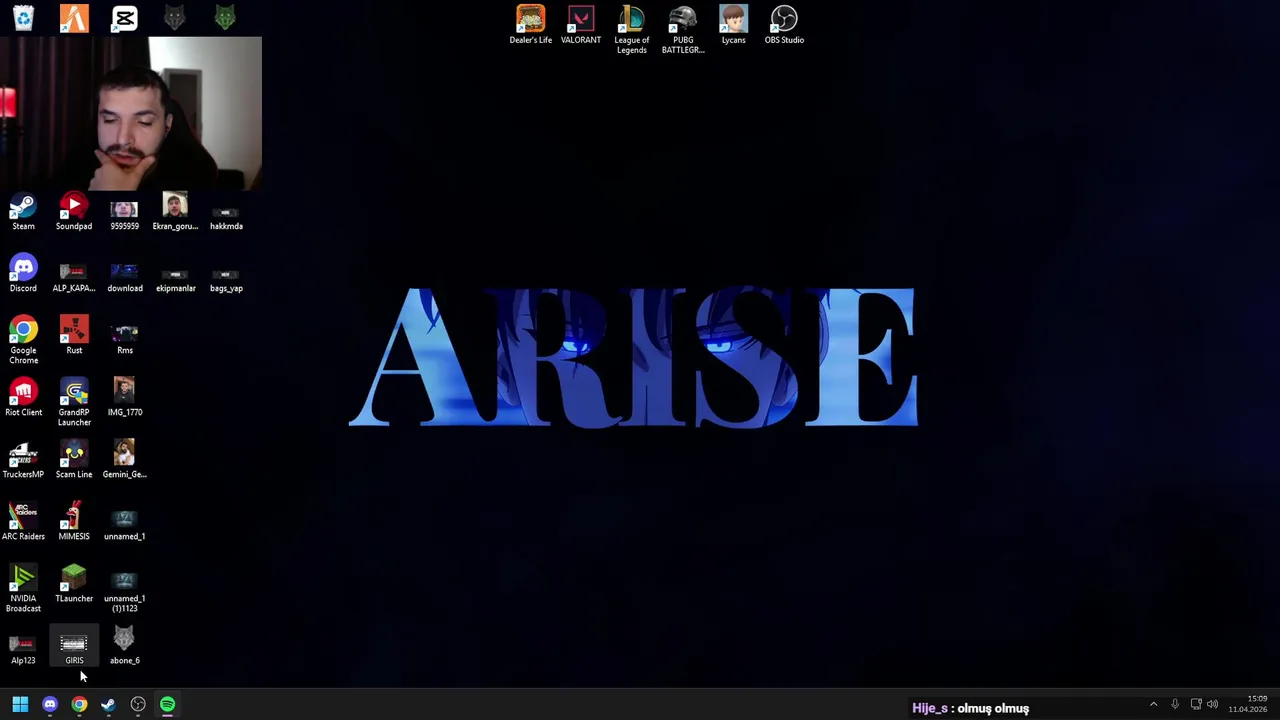Select the Ekran_goru... file icon
This screenshot has height=720, width=1280.
175,212
